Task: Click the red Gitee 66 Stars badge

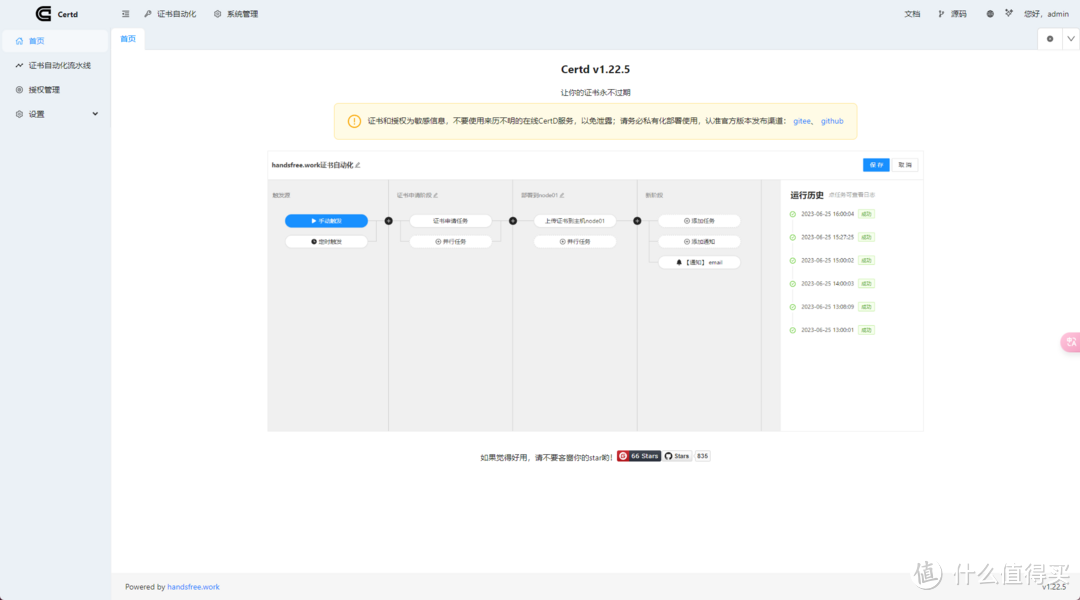Action: tap(638, 456)
